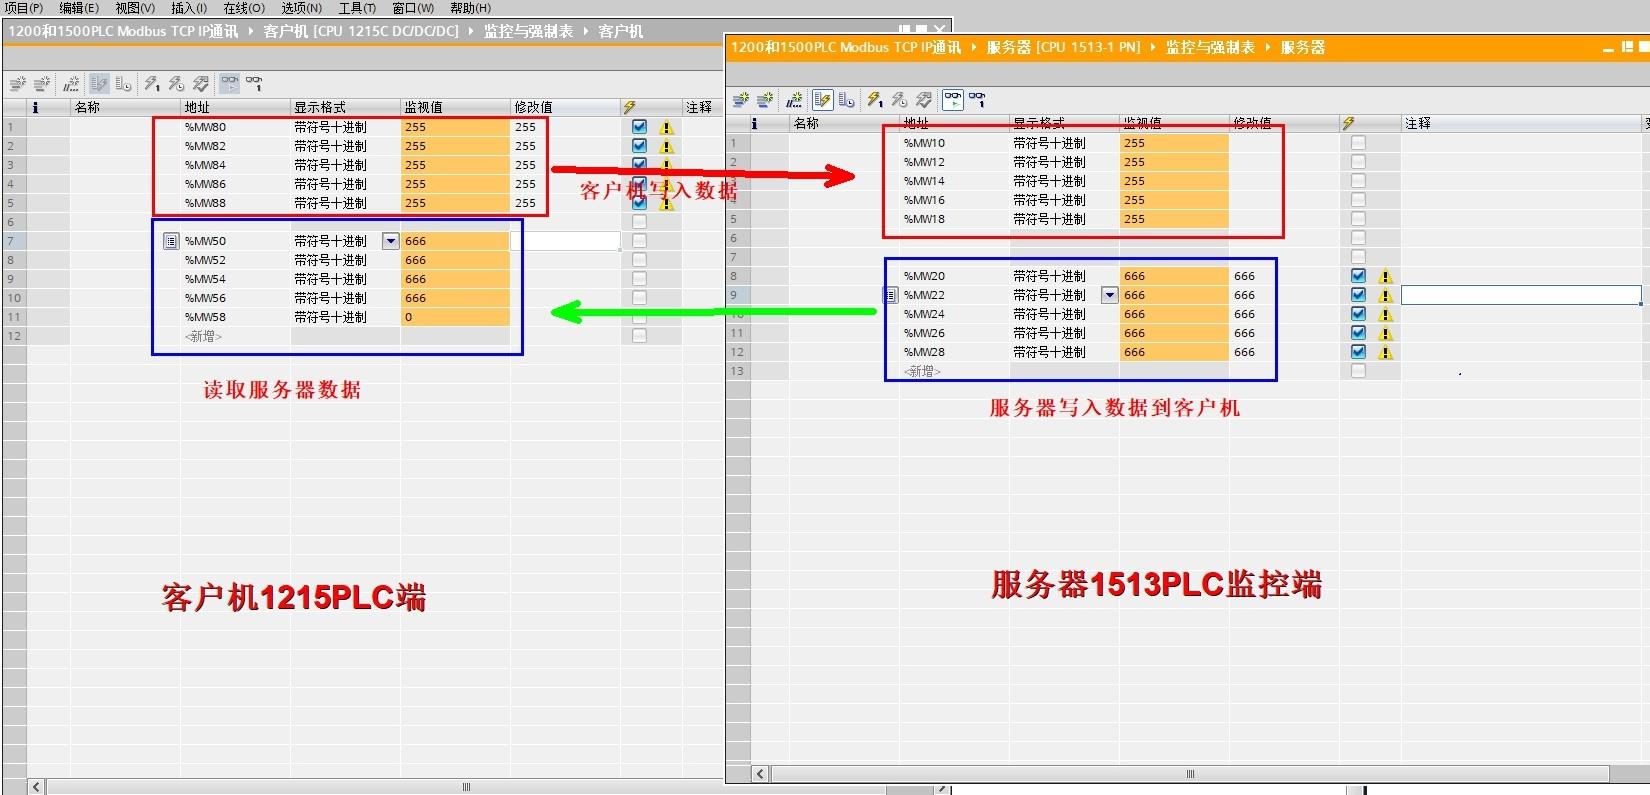Select %MW88 address cell
This screenshot has height=795, width=1650.
coord(235,203)
